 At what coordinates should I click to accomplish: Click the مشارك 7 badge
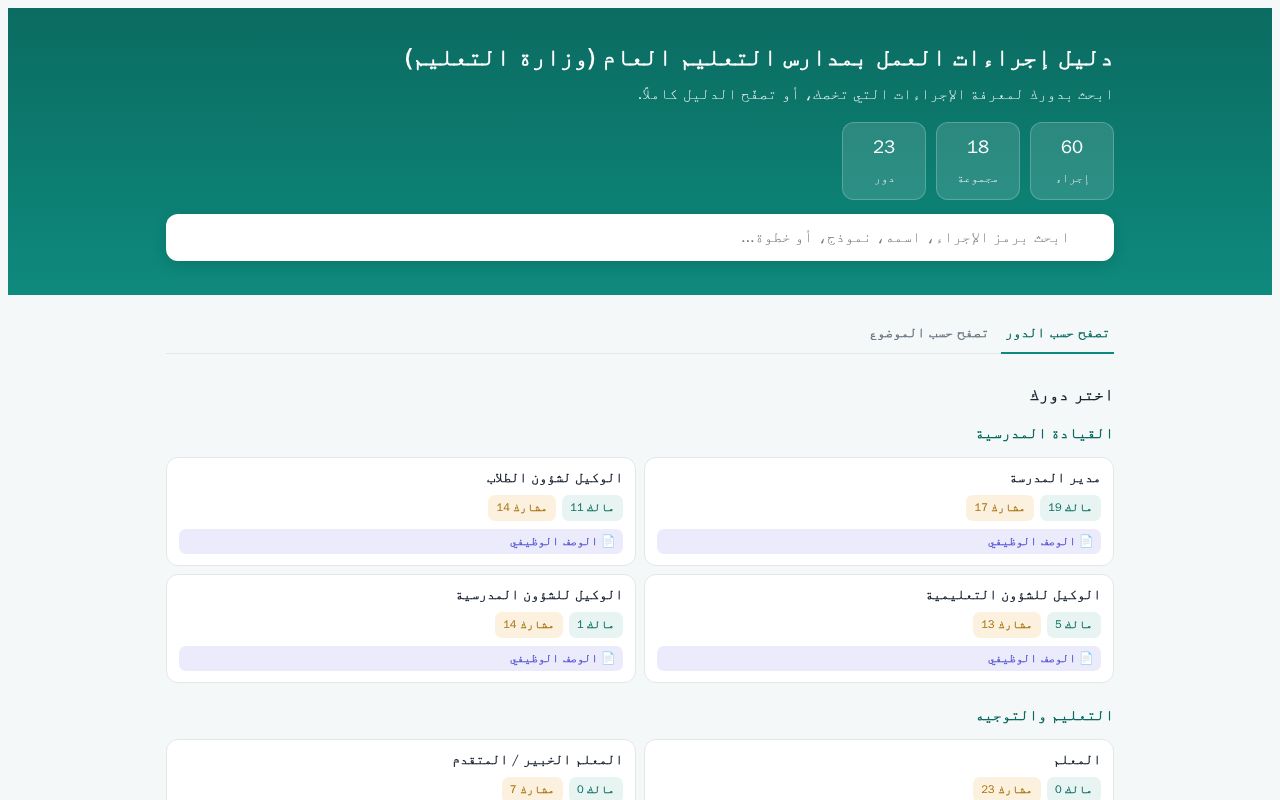(532, 790)
